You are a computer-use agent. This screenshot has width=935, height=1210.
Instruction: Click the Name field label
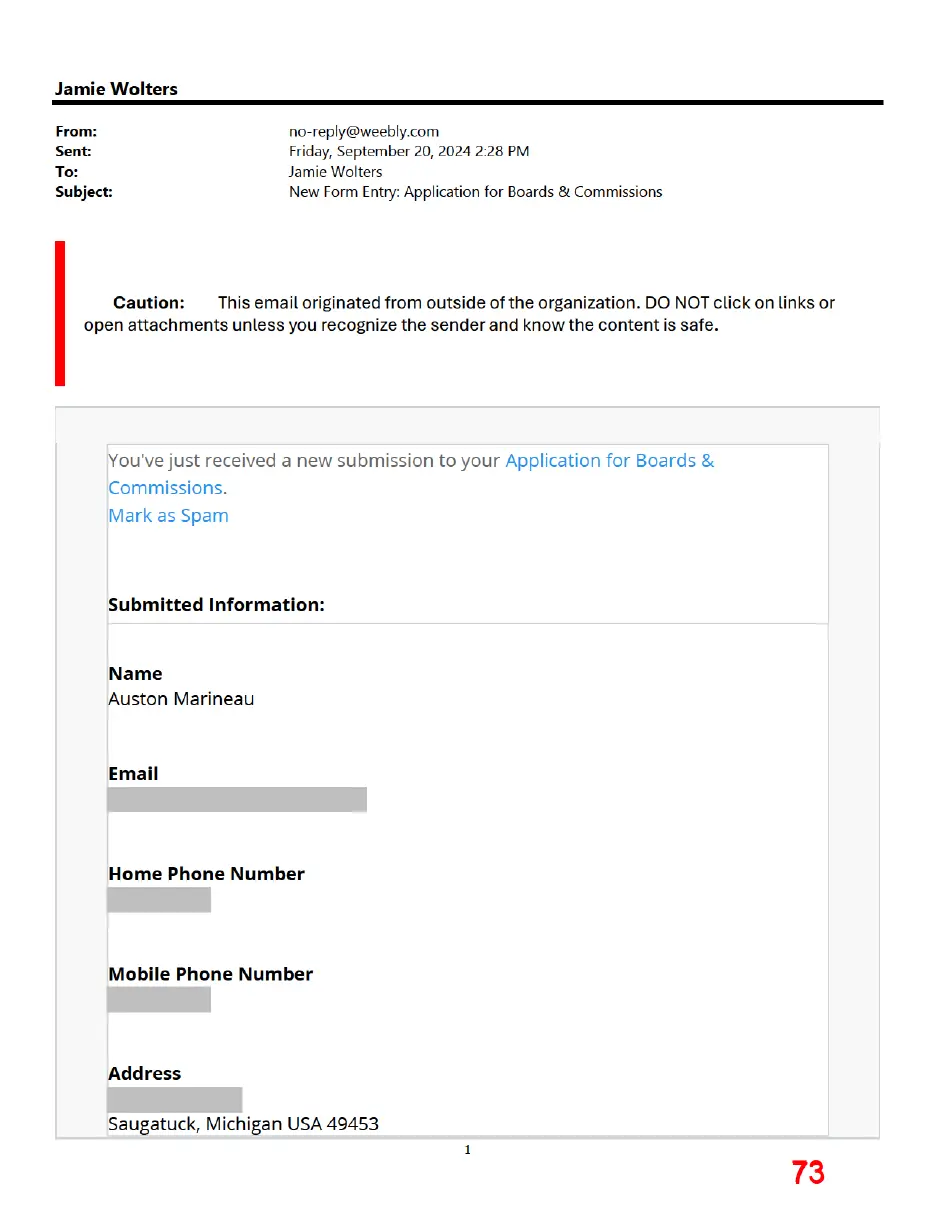coord(135,674)
